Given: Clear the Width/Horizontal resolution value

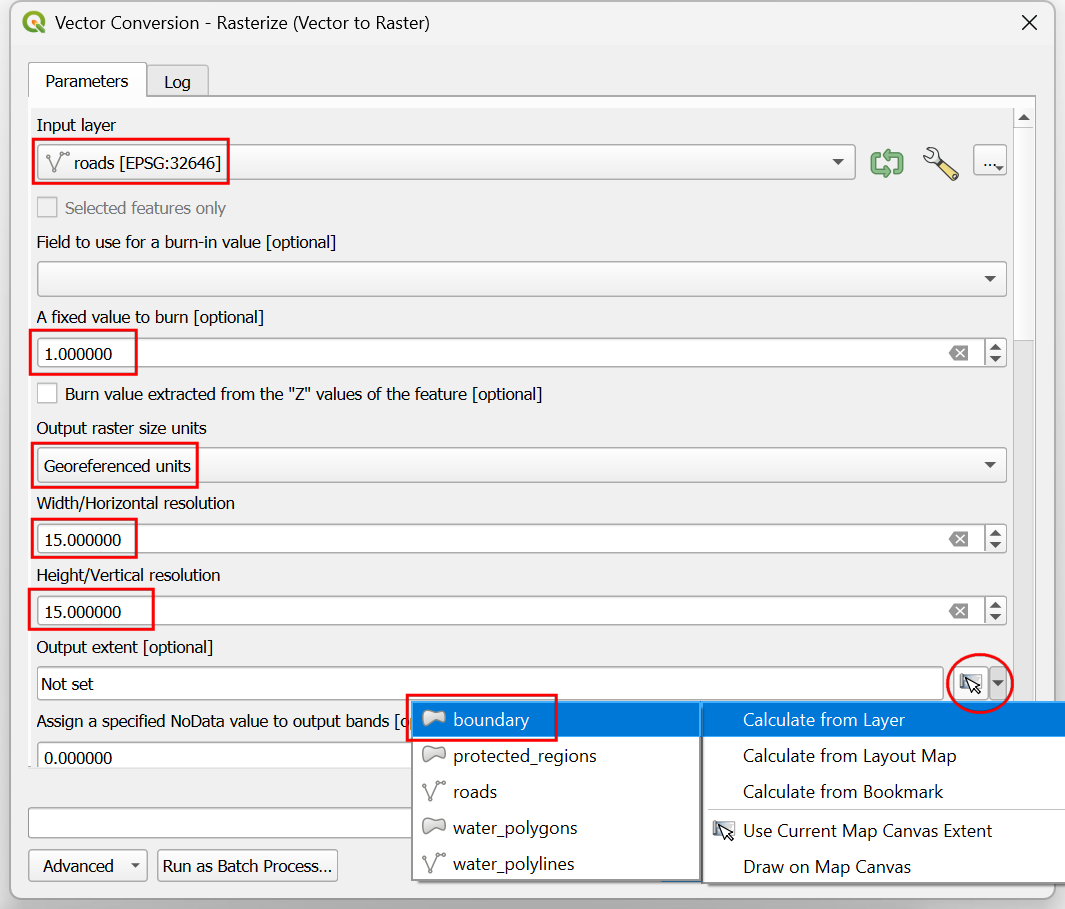Looking at the screenshot, I should click(958, 540).
